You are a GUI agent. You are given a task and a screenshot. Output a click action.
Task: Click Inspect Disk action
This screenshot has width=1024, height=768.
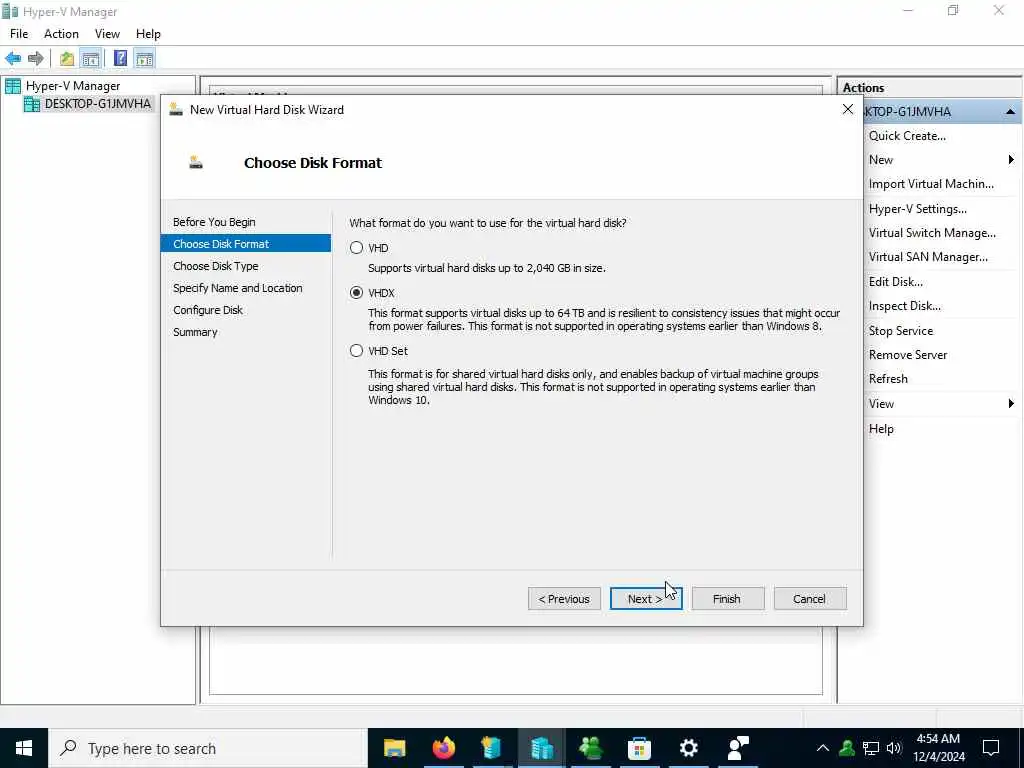pos(904,306)
